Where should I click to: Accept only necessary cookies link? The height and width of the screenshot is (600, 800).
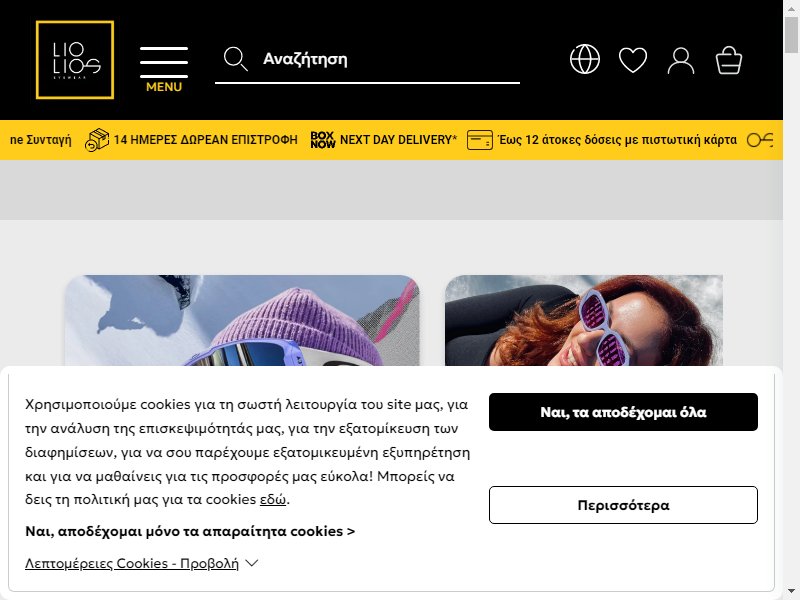(x=190, y=531)
